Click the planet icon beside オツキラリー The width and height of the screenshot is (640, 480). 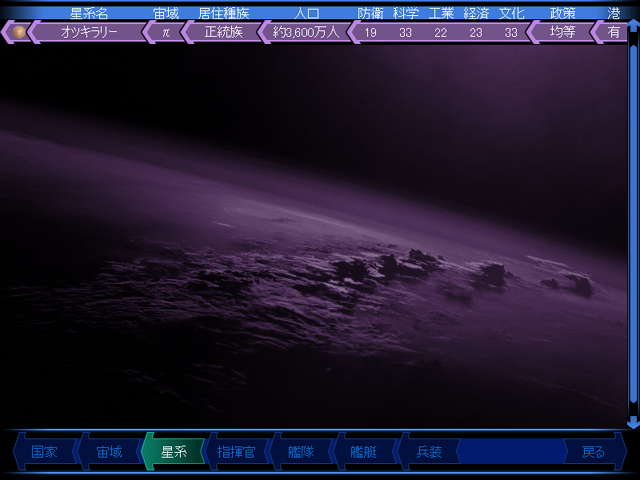(19, 32)
